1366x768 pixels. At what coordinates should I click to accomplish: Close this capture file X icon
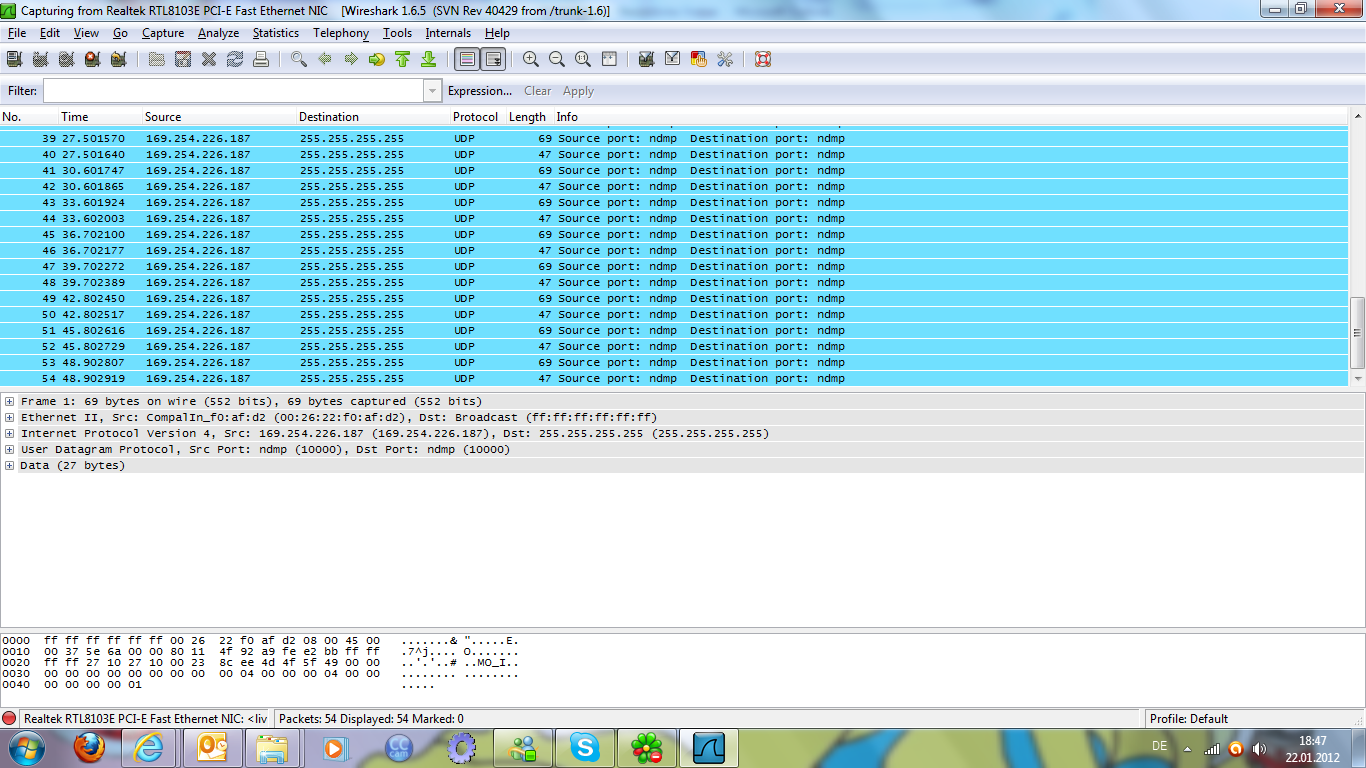coord(209,59)
